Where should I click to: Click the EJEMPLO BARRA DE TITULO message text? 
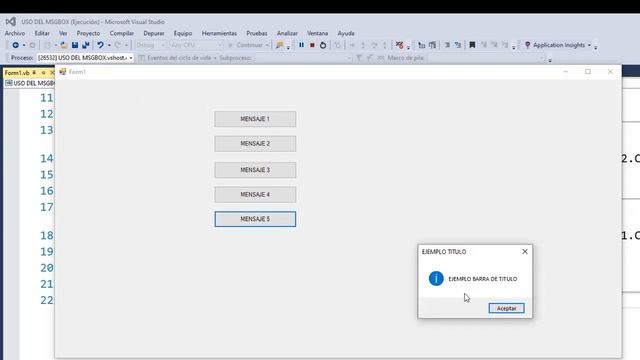point(482,279)
